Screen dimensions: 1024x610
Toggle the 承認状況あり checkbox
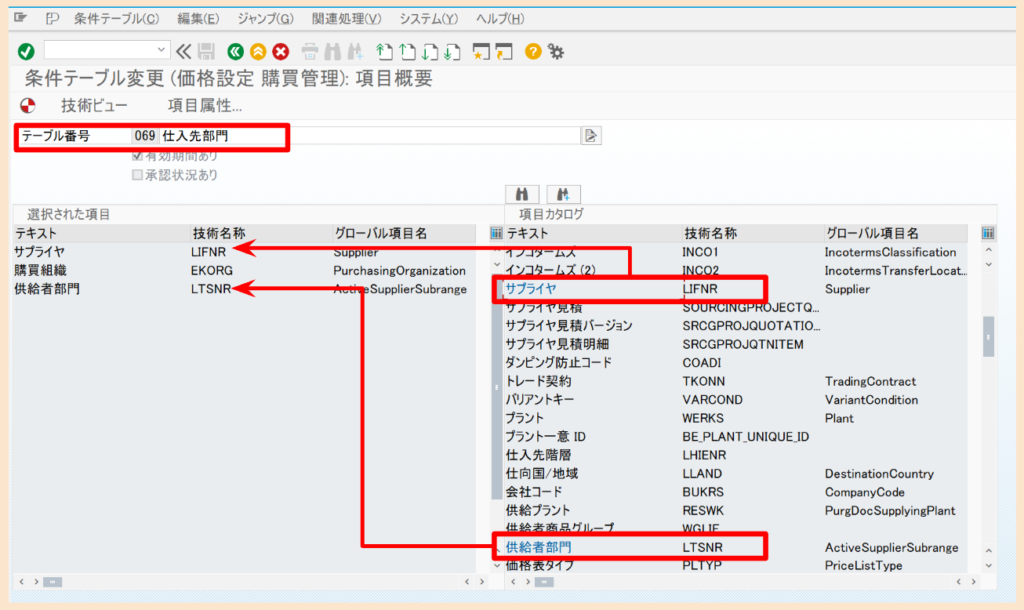(137, 175)
